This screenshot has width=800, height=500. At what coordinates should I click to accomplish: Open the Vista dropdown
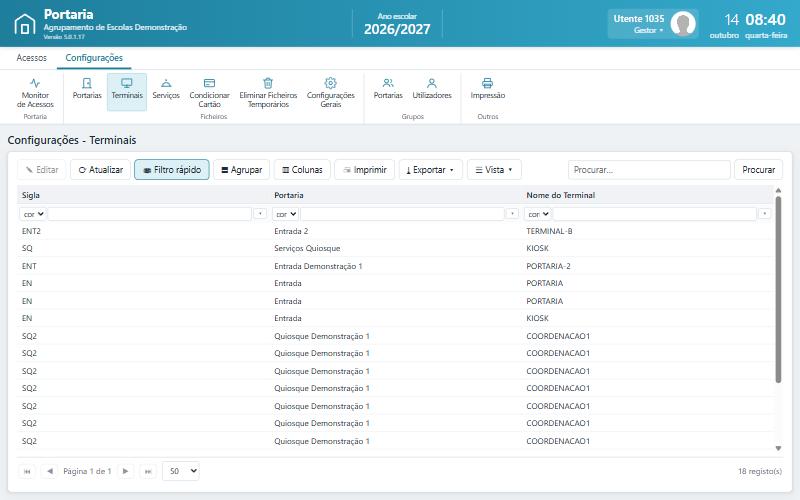pyautogui.click(x=494, y=169)
